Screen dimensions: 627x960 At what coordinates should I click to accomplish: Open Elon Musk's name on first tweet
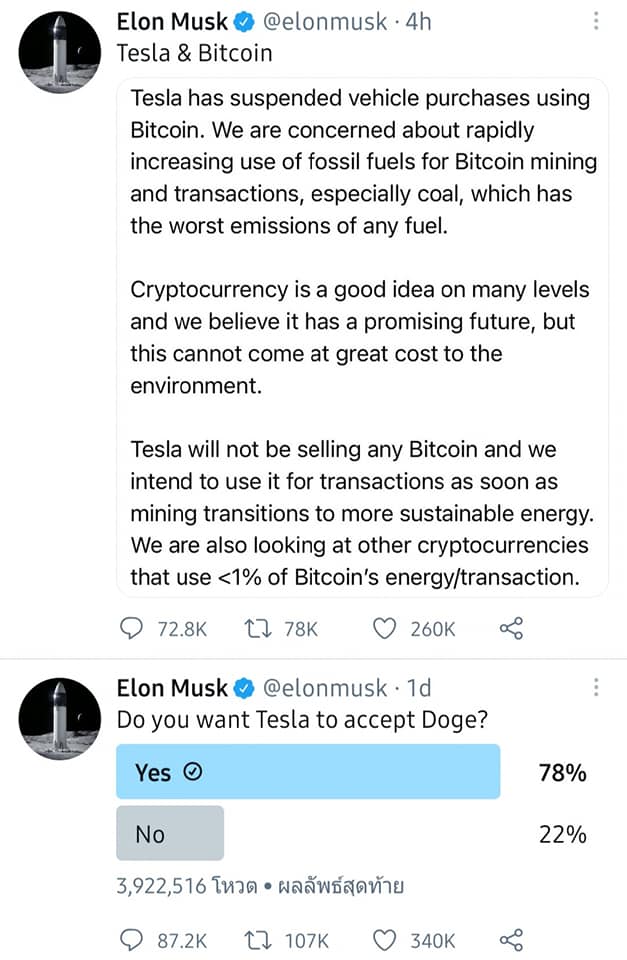pos(171,22)
